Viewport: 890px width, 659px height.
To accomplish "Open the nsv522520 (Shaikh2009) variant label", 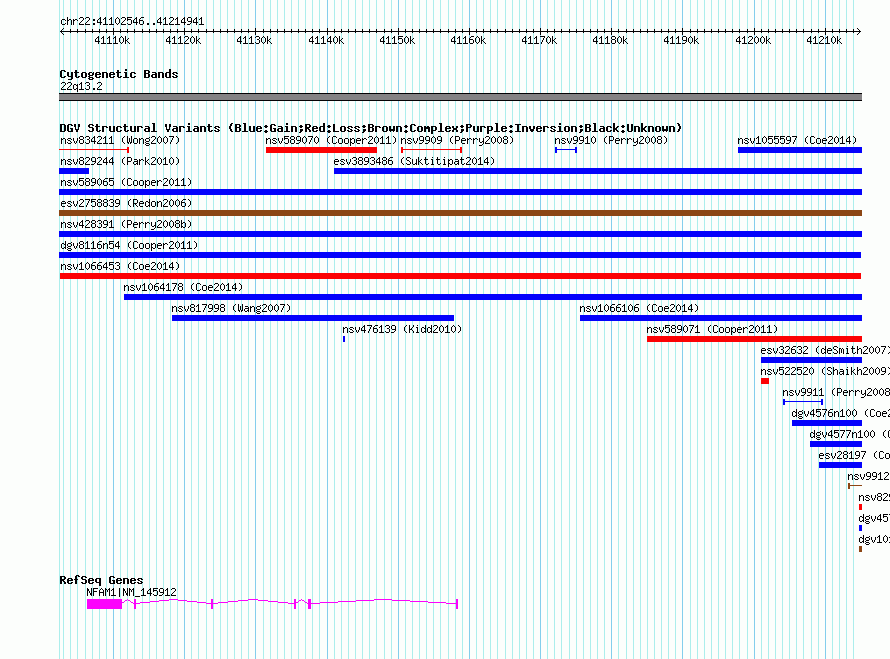I will pos(825,371).
